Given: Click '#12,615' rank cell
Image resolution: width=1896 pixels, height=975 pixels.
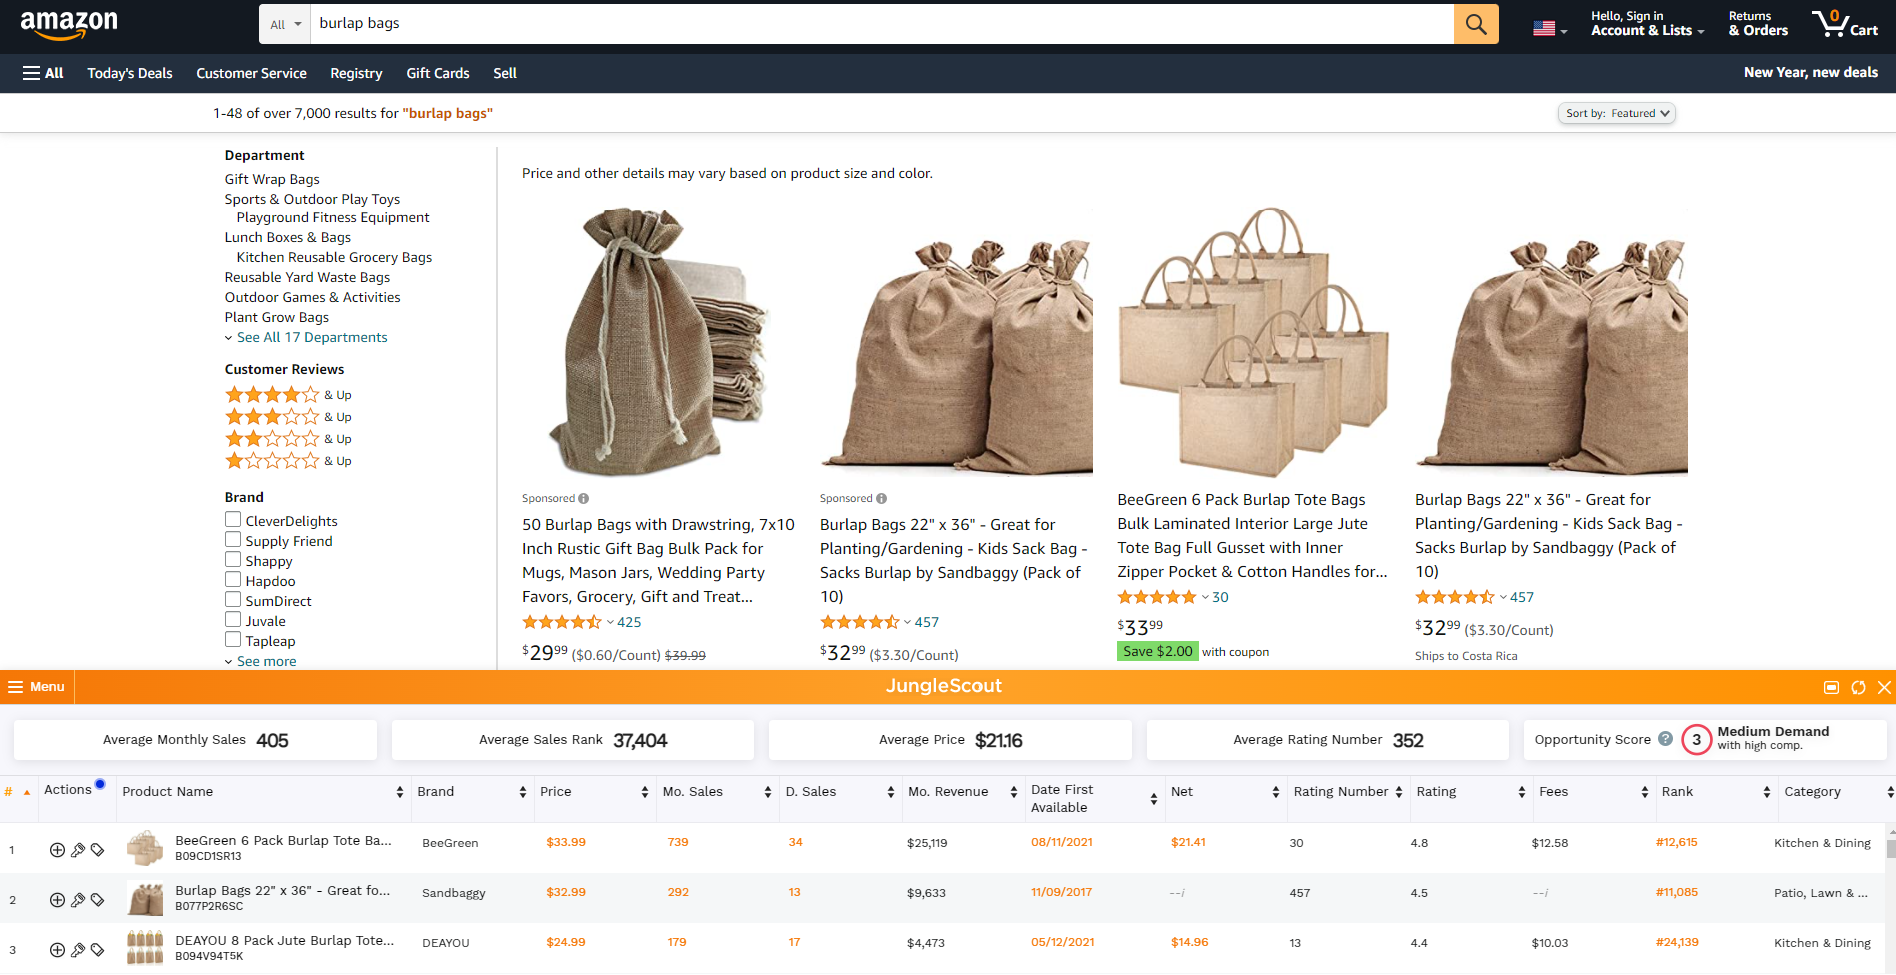Looking at the screenshot, I should tap(1676, 842).
